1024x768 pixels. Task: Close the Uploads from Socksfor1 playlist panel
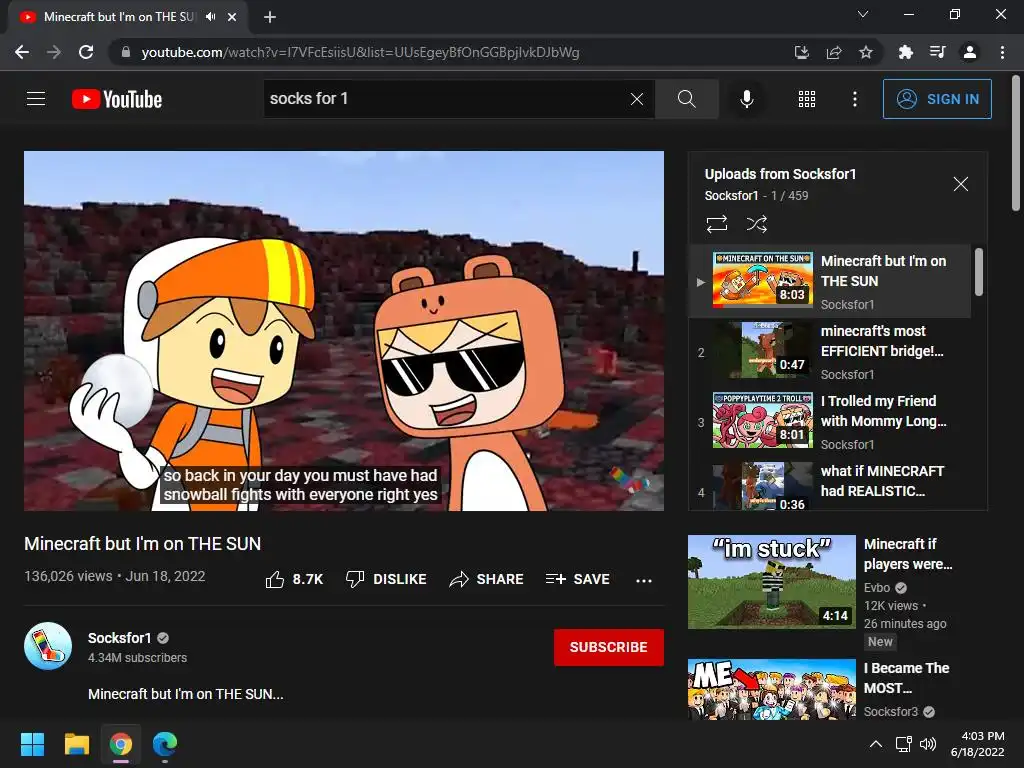(x=960, y=184)
